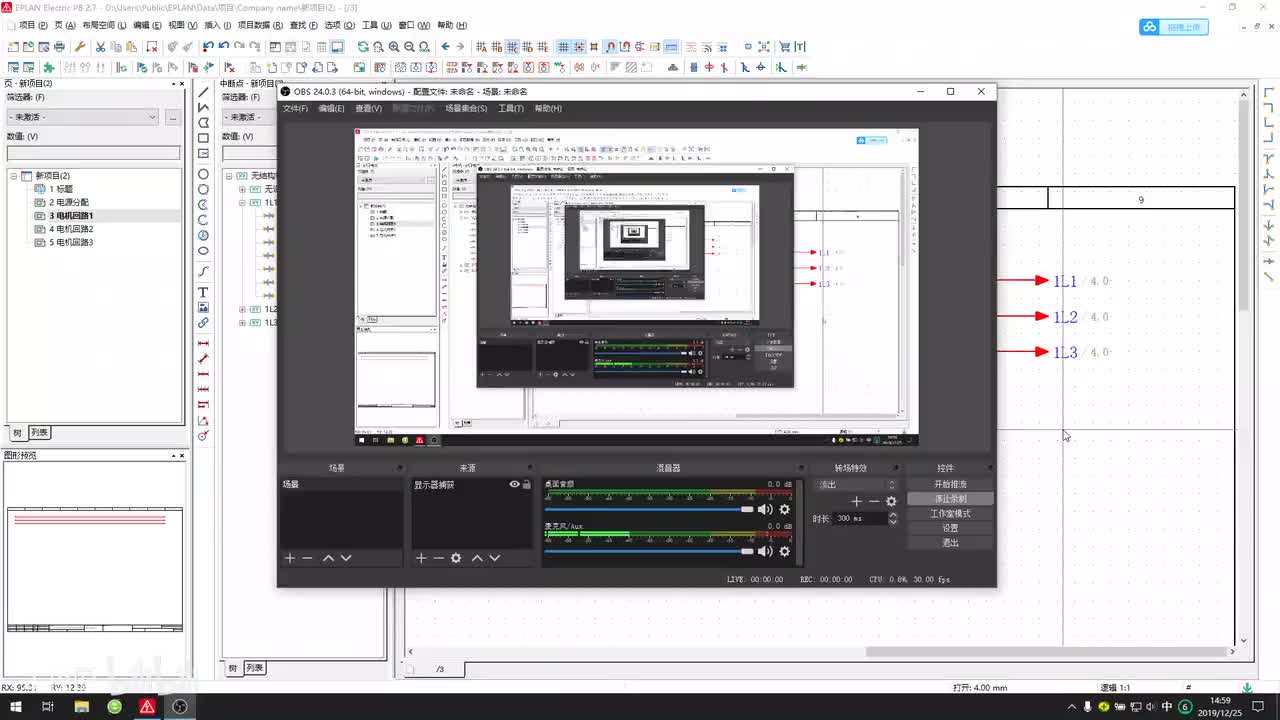Image resolution: width=1280 pixels, height=720 pixels.
Task: Click the OBS icon in taskbar
Action: [x=180, y=706]
